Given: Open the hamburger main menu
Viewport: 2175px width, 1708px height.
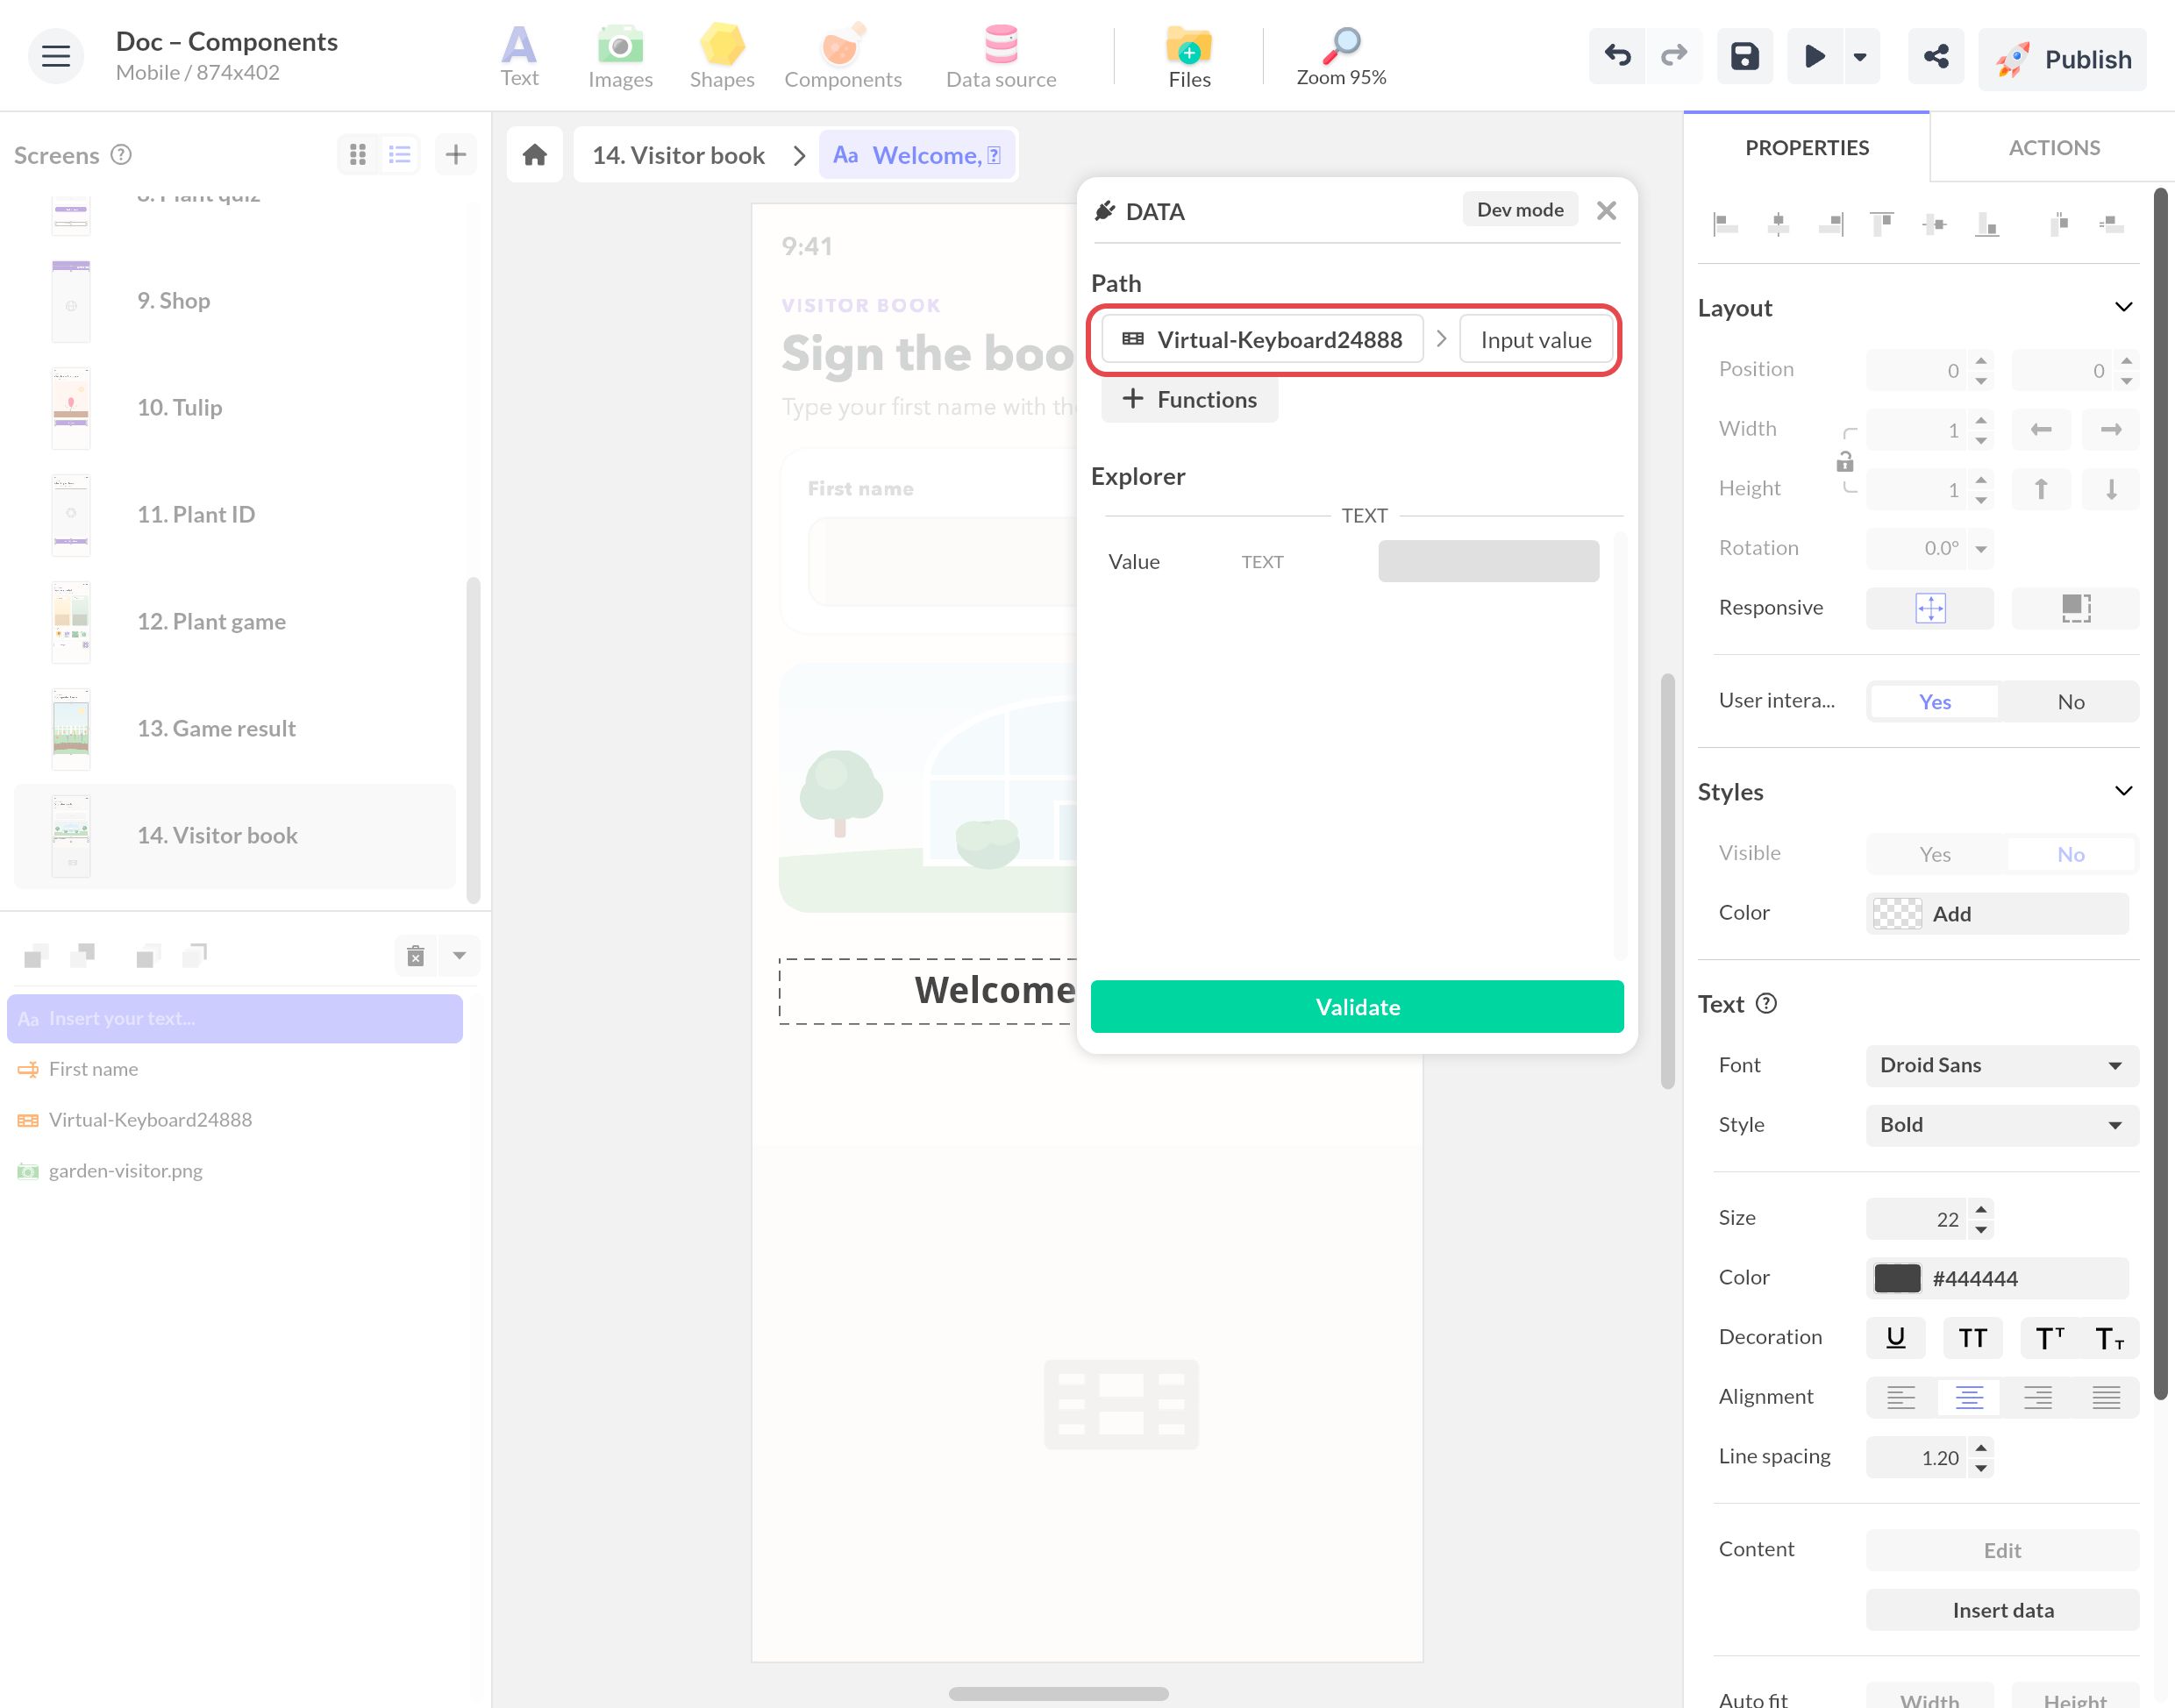Looking at the screenshot, I should tap(56, 56).
